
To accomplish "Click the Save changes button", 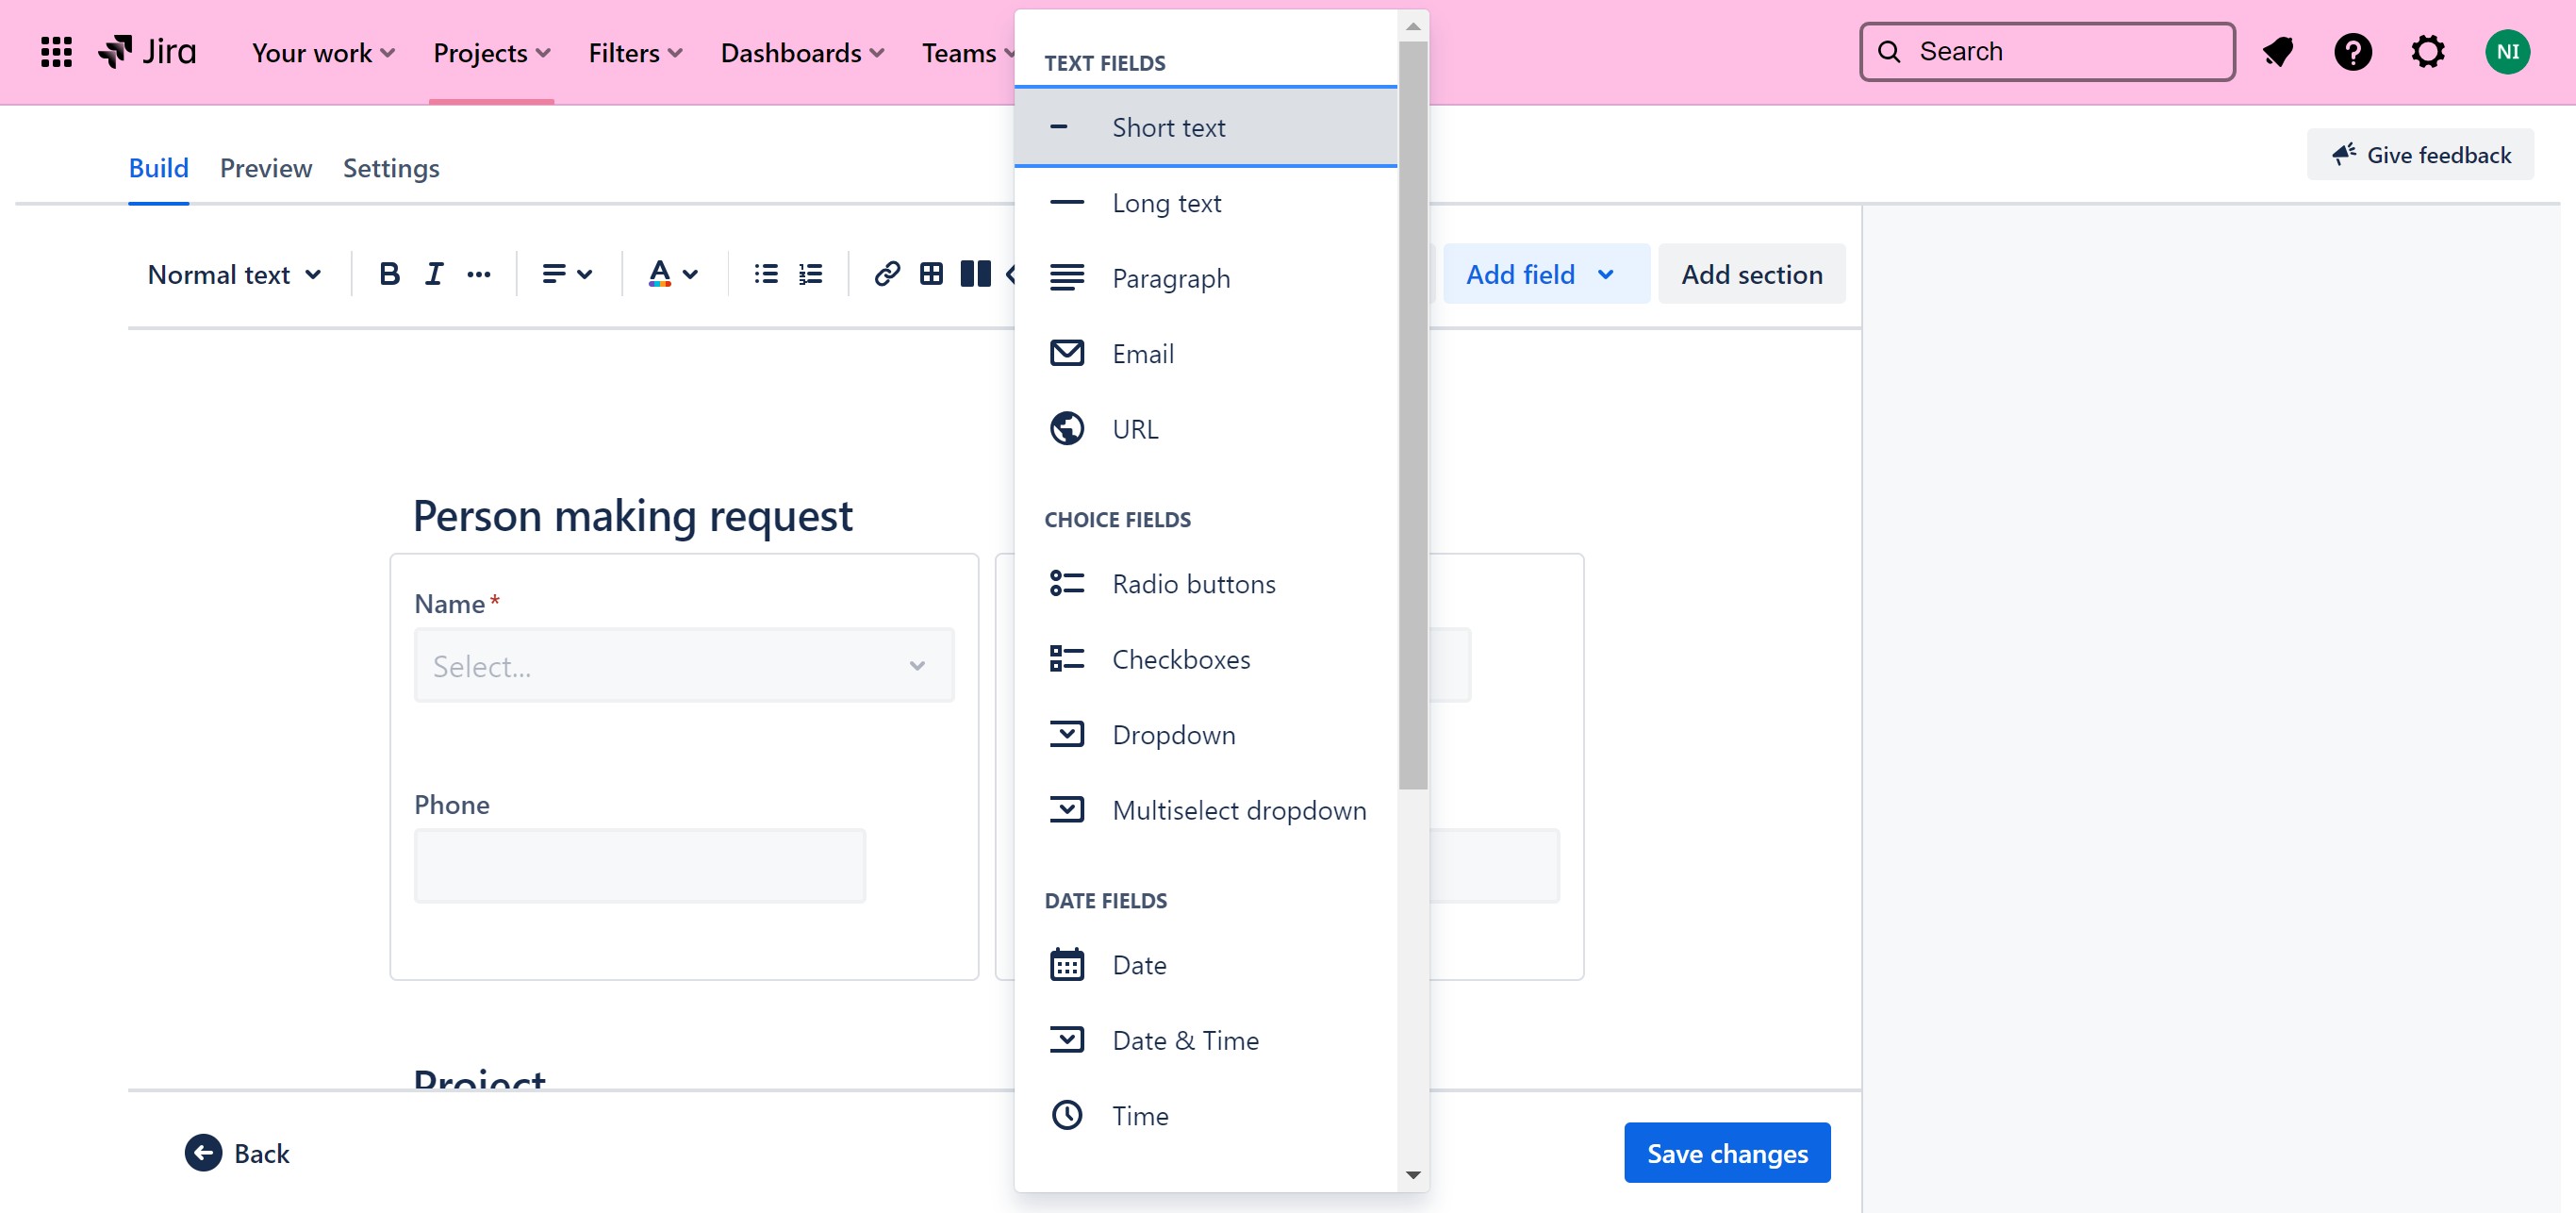I will 1727,1153.
